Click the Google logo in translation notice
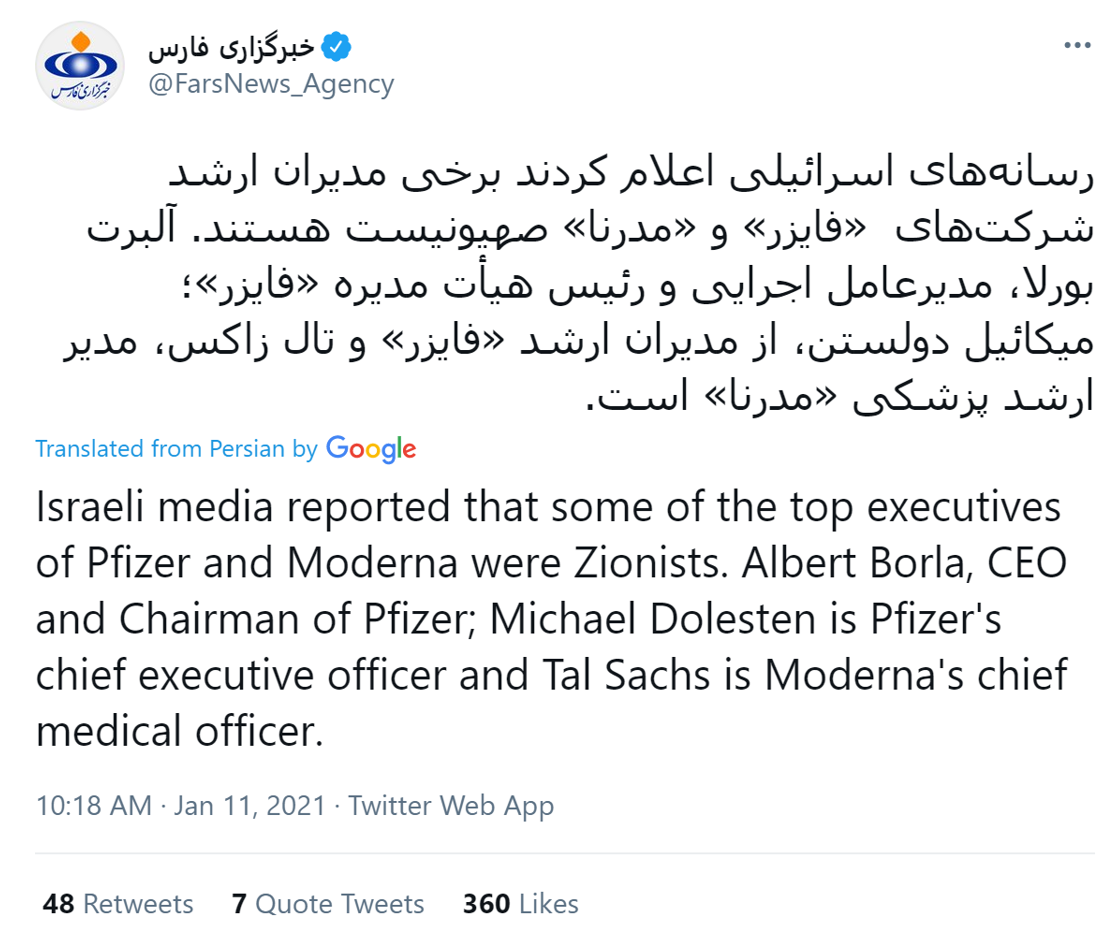 point(371,449)
